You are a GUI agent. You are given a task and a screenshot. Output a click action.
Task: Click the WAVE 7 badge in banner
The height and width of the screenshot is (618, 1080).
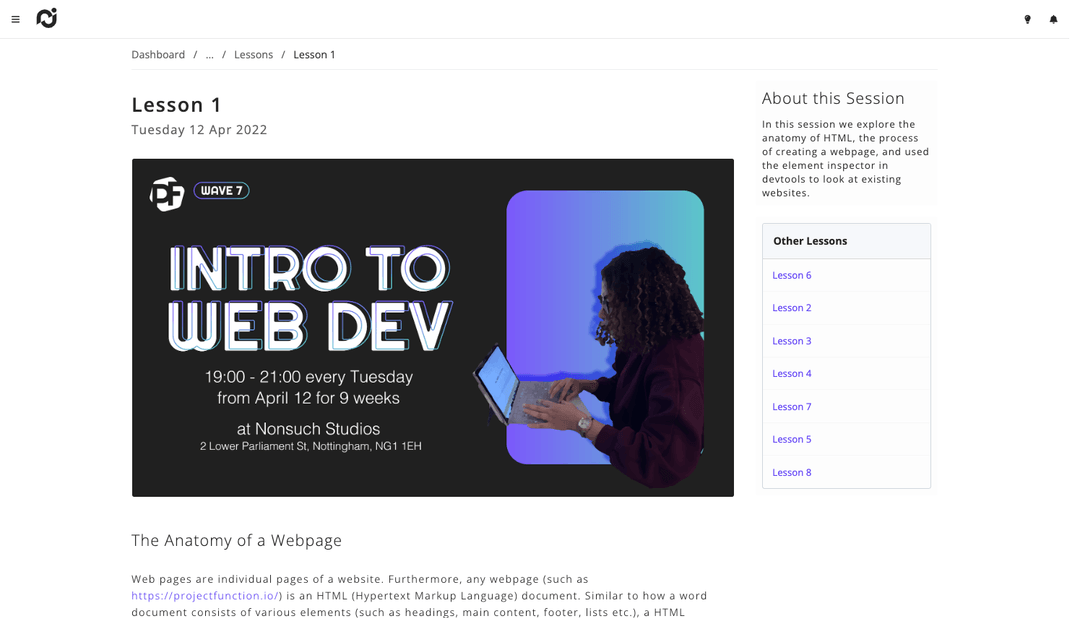tap(221, 190)
